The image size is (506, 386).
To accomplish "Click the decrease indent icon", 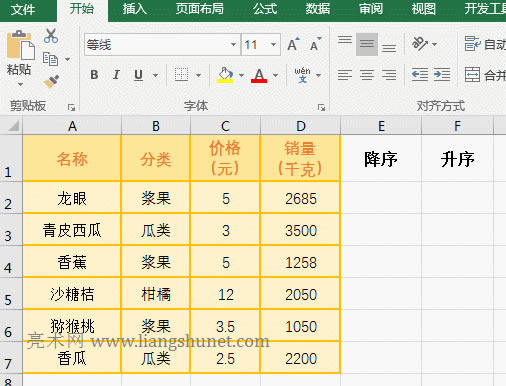I will pos(420,75).
